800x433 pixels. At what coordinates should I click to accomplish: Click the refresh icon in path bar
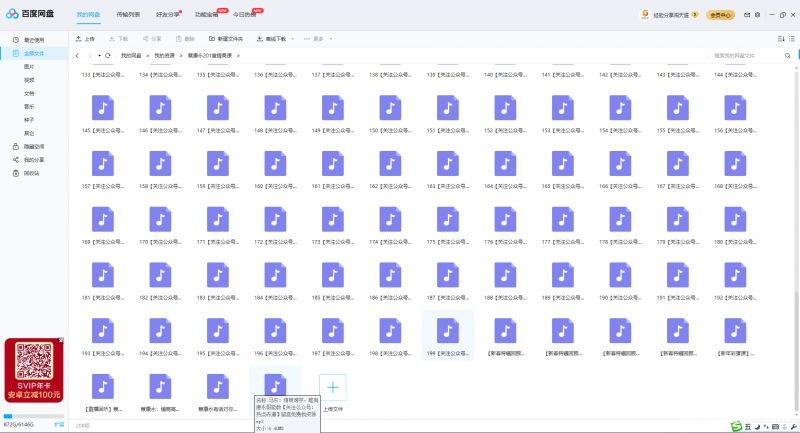[108, 56]
